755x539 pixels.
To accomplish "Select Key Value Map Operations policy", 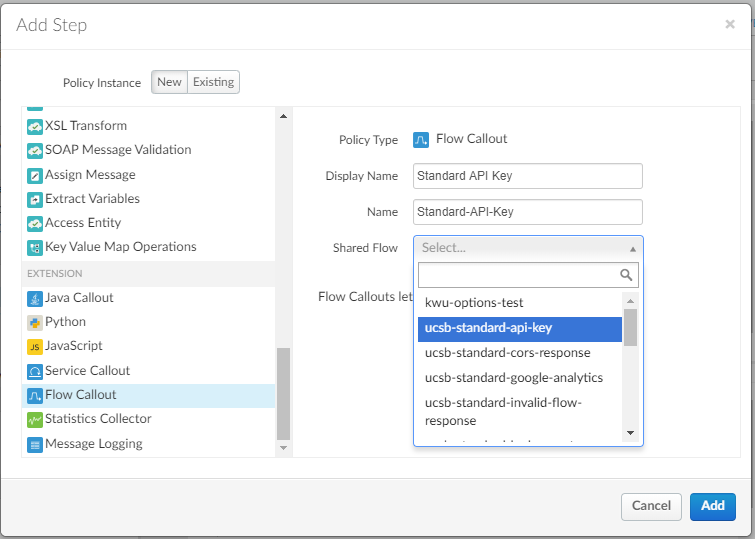I will pyautogui.click(x=120, y=247).
